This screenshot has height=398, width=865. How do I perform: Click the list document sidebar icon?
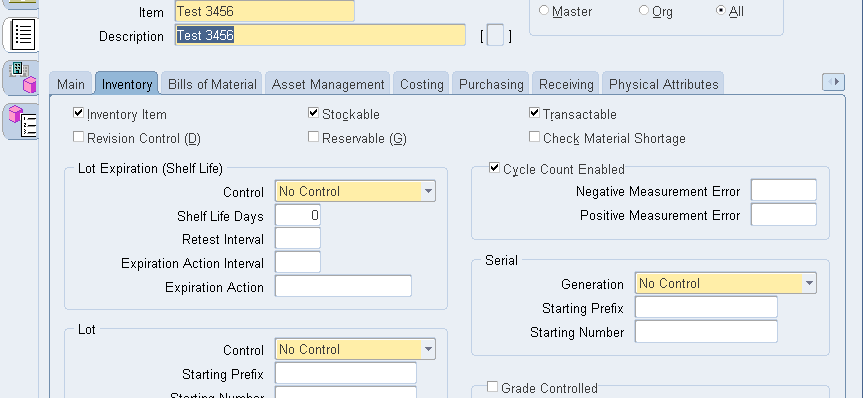(22, 35)
